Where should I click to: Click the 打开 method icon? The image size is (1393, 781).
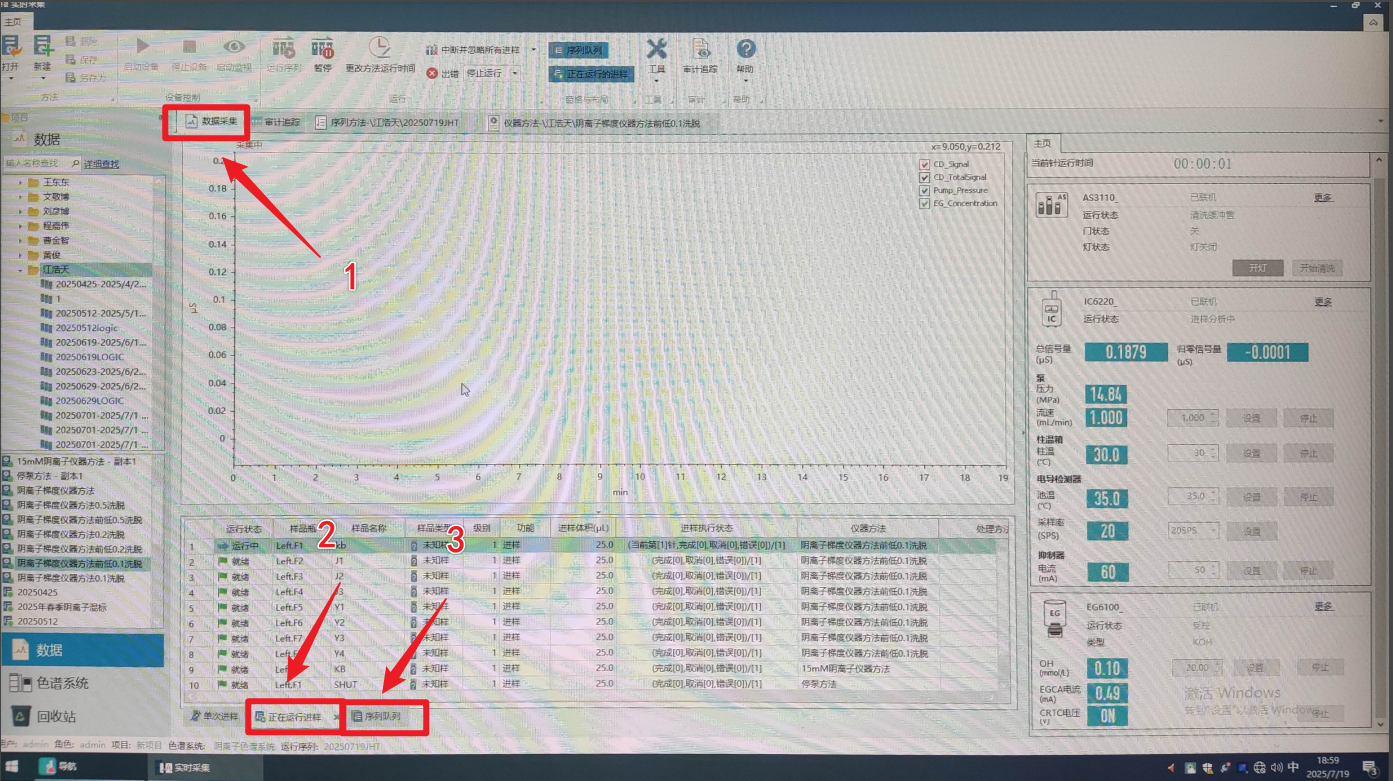click(x=11, y=47)
